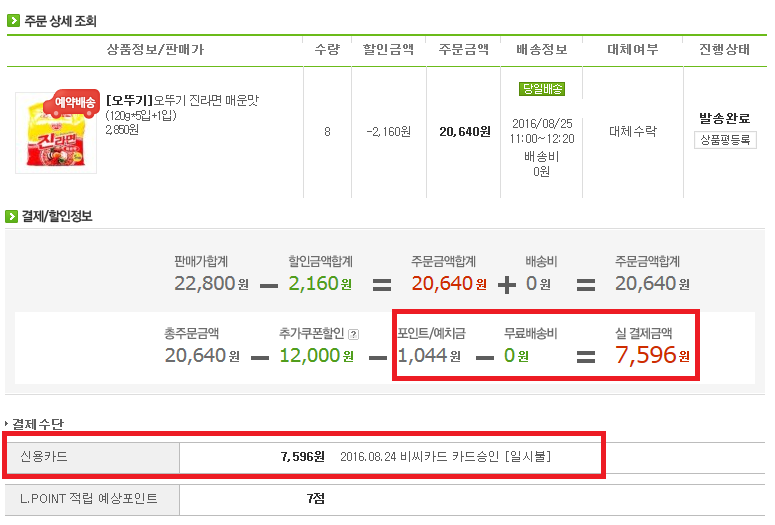Click the small triangle beside 결제수단
Image resolution: width=775 pixels, height=525 pixels.
pos(7,425)
